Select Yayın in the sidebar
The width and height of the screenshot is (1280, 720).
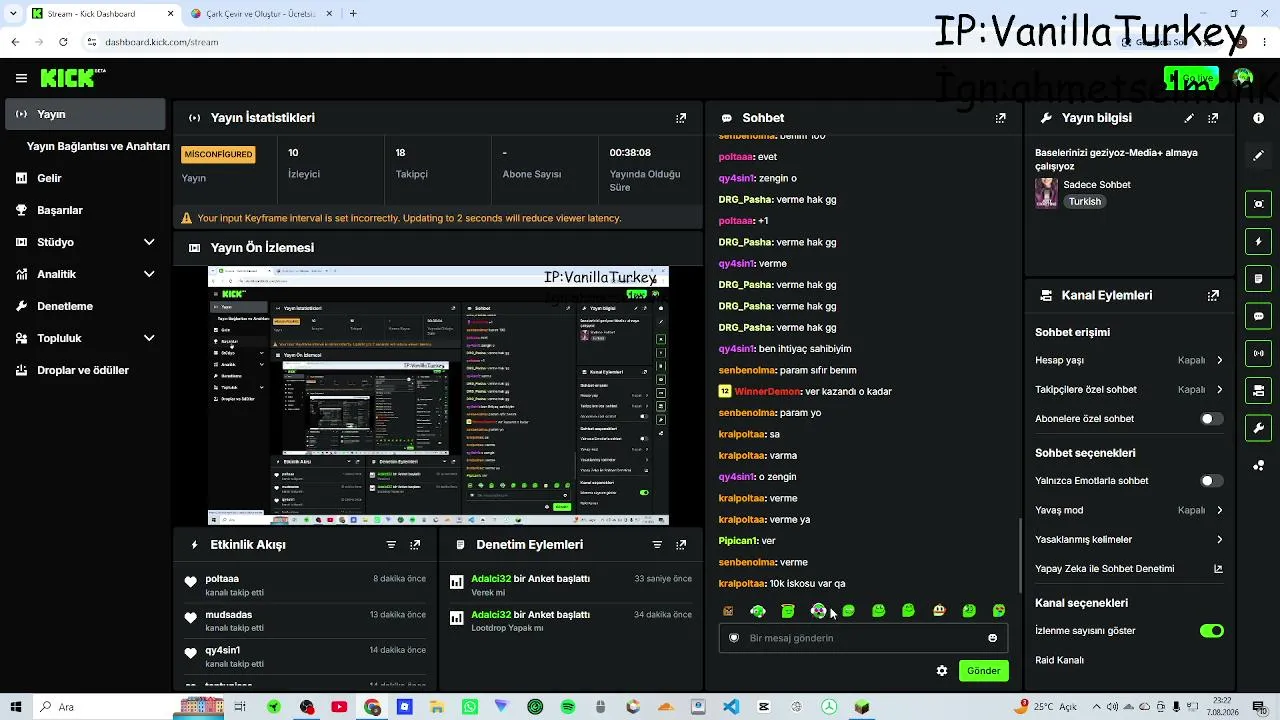[x=84, y=114]
